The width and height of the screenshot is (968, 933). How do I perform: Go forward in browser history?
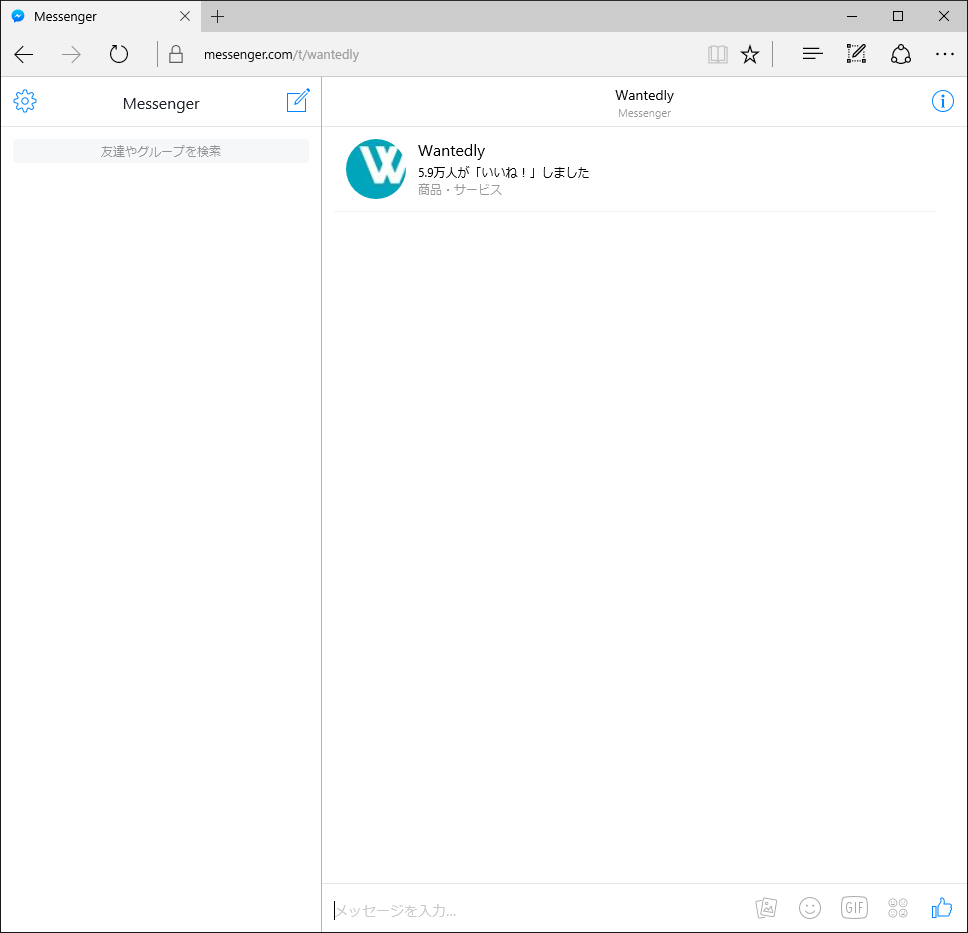point(71,54)
